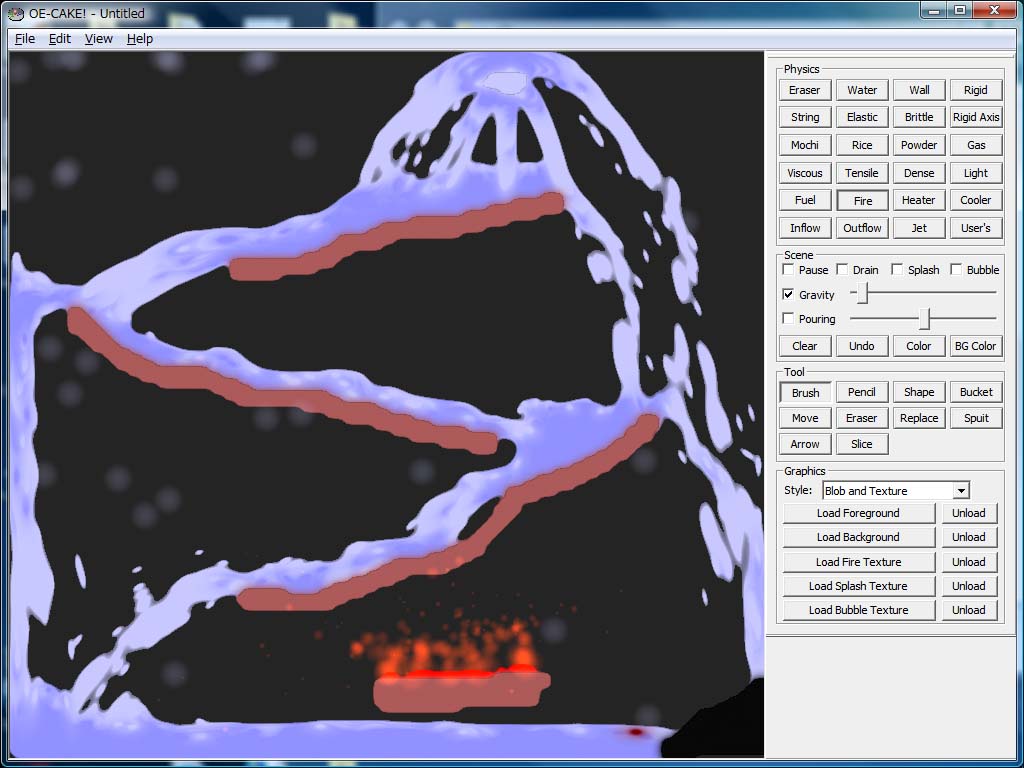1024x768 pixels.
Task: Select the String material
Action: click(x=805, y=117)
